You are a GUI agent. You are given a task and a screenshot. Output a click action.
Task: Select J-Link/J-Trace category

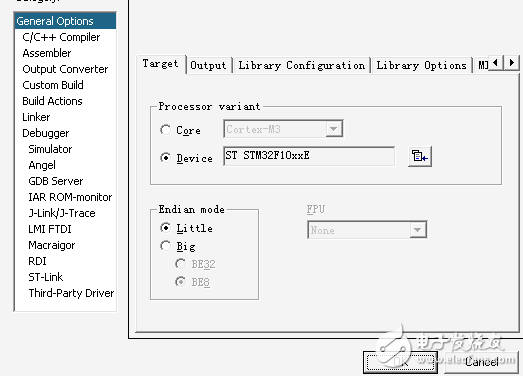tap(62, 213)
